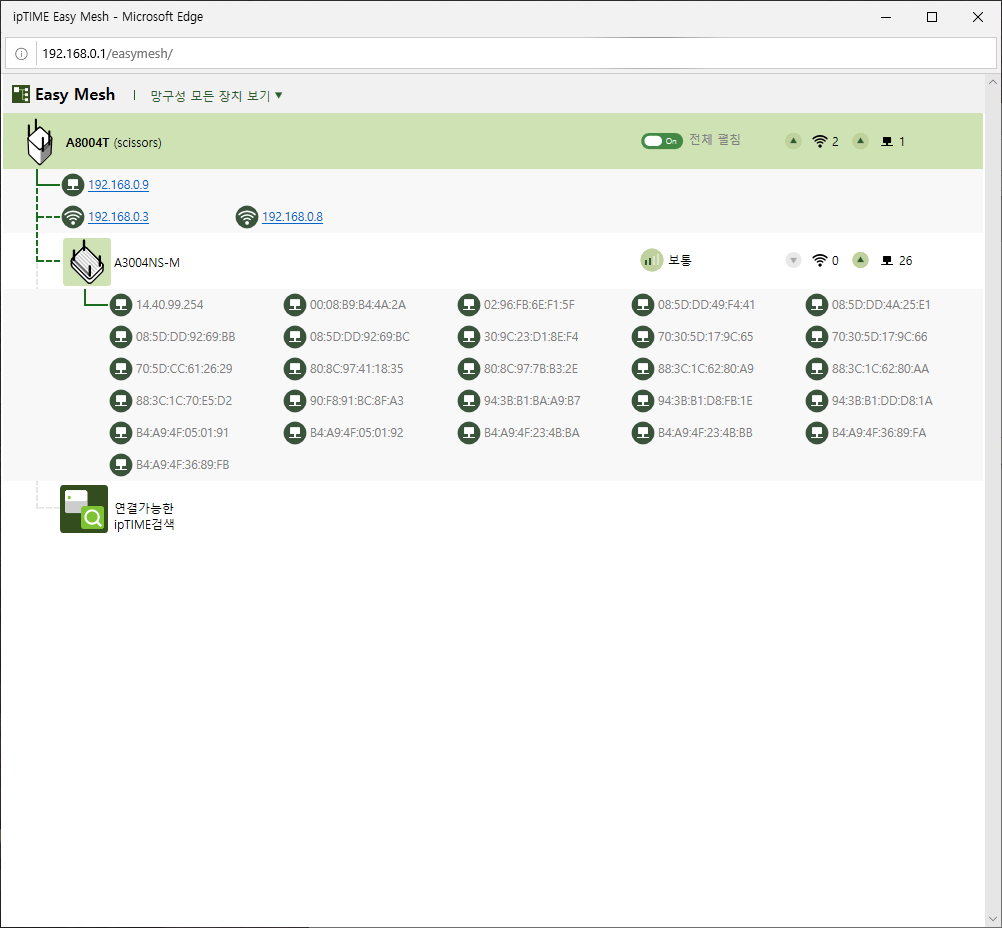
Task: Click wireless device icon for 192.168.0.8
Action: (x=247, y=217)
